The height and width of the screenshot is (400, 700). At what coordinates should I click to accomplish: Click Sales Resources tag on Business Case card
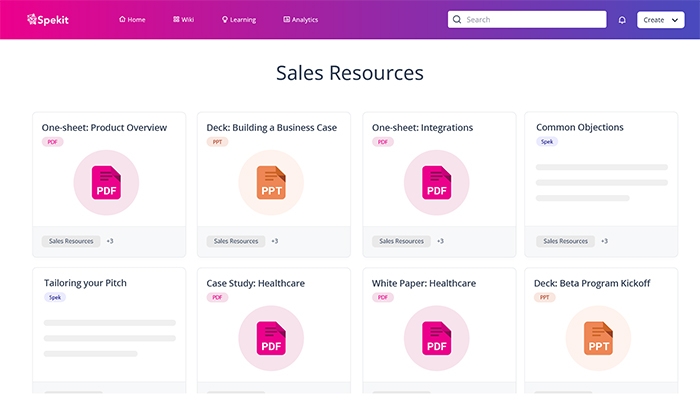[236, 241]
